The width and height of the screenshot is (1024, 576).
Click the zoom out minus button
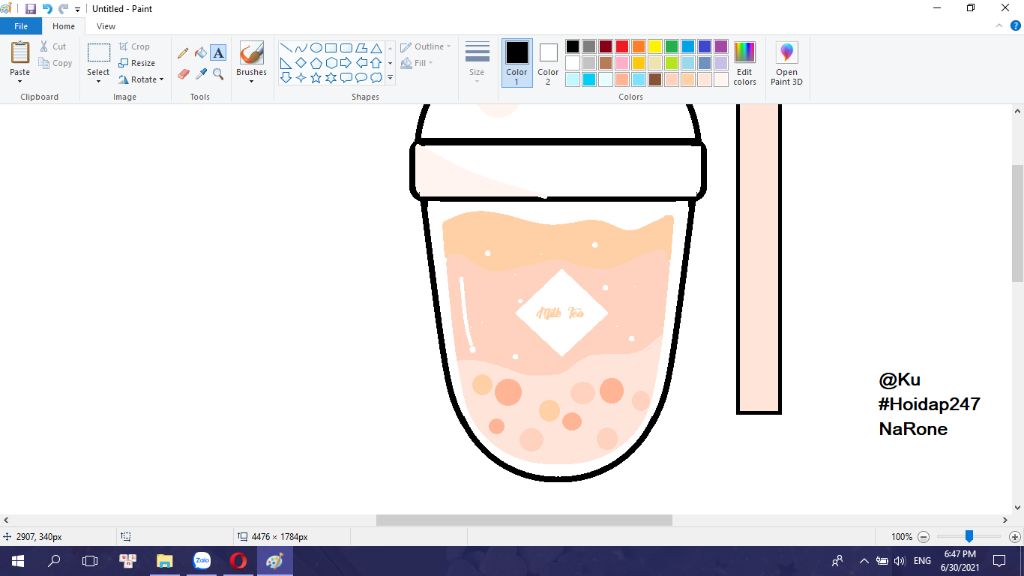923,537
